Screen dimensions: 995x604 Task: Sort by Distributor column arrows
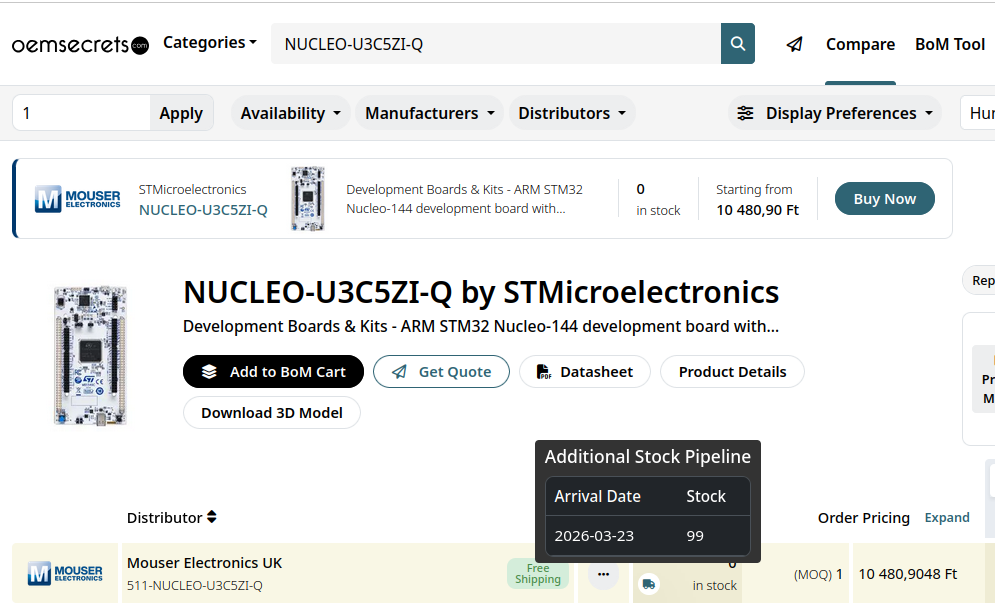[212, 517]
